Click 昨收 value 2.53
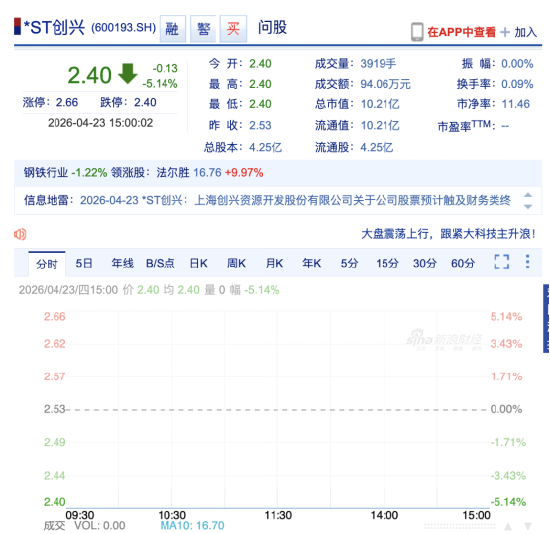The width and height of the screenshot is (550, 534). click(260, 125)
